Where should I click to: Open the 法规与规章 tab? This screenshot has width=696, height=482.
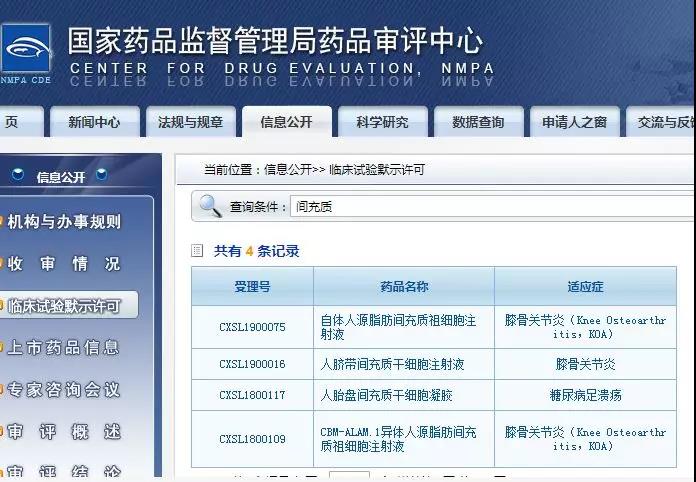[190, 122]
